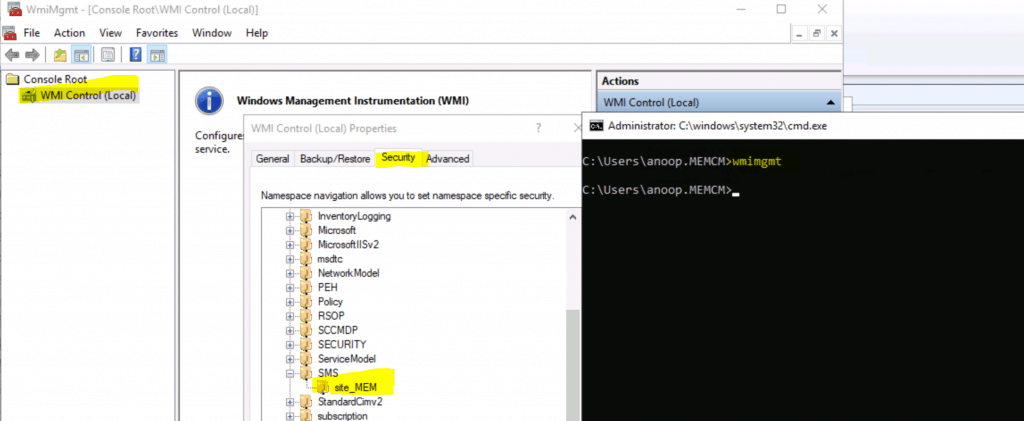This screenshot has width=1024, height=421.
Task: Click the msdtc namespace folder icon
Action: (305, 258)
